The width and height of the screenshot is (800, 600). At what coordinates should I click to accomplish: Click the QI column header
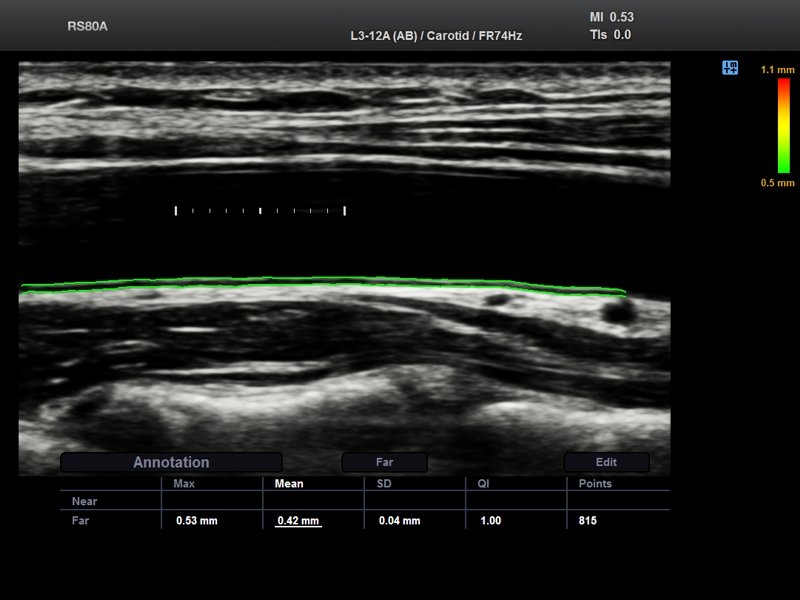[x=482, y=484]
